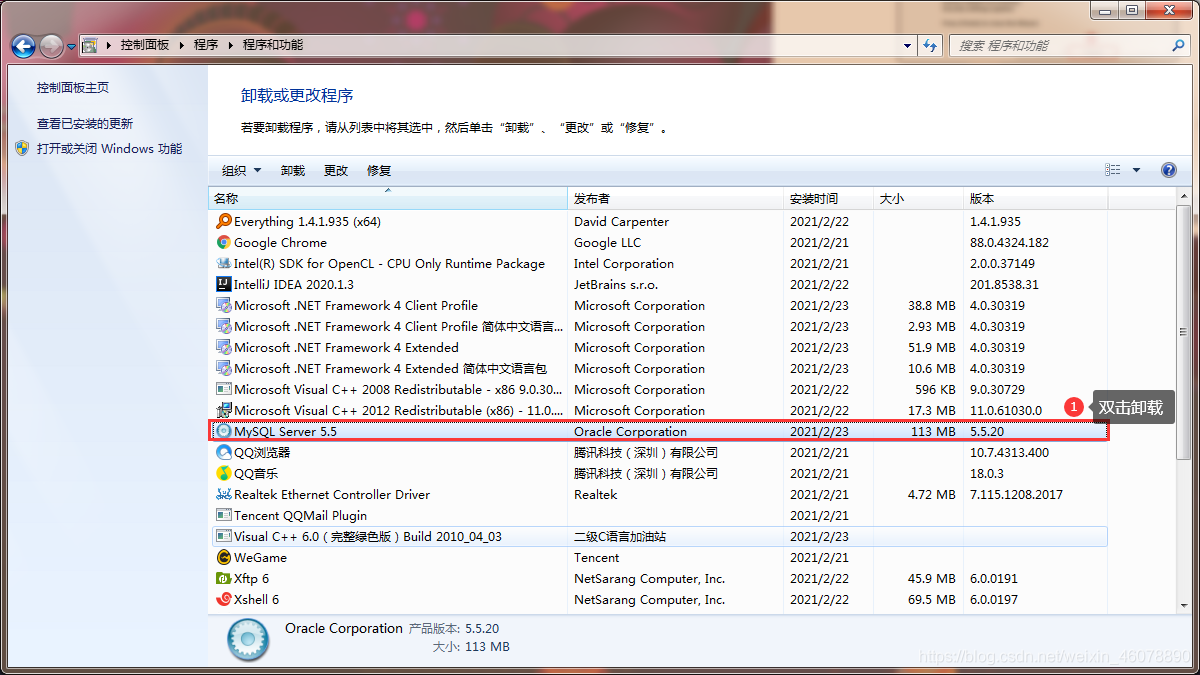
Task: Go to 程序 breadcrumb segment
Action: [206, 45]
